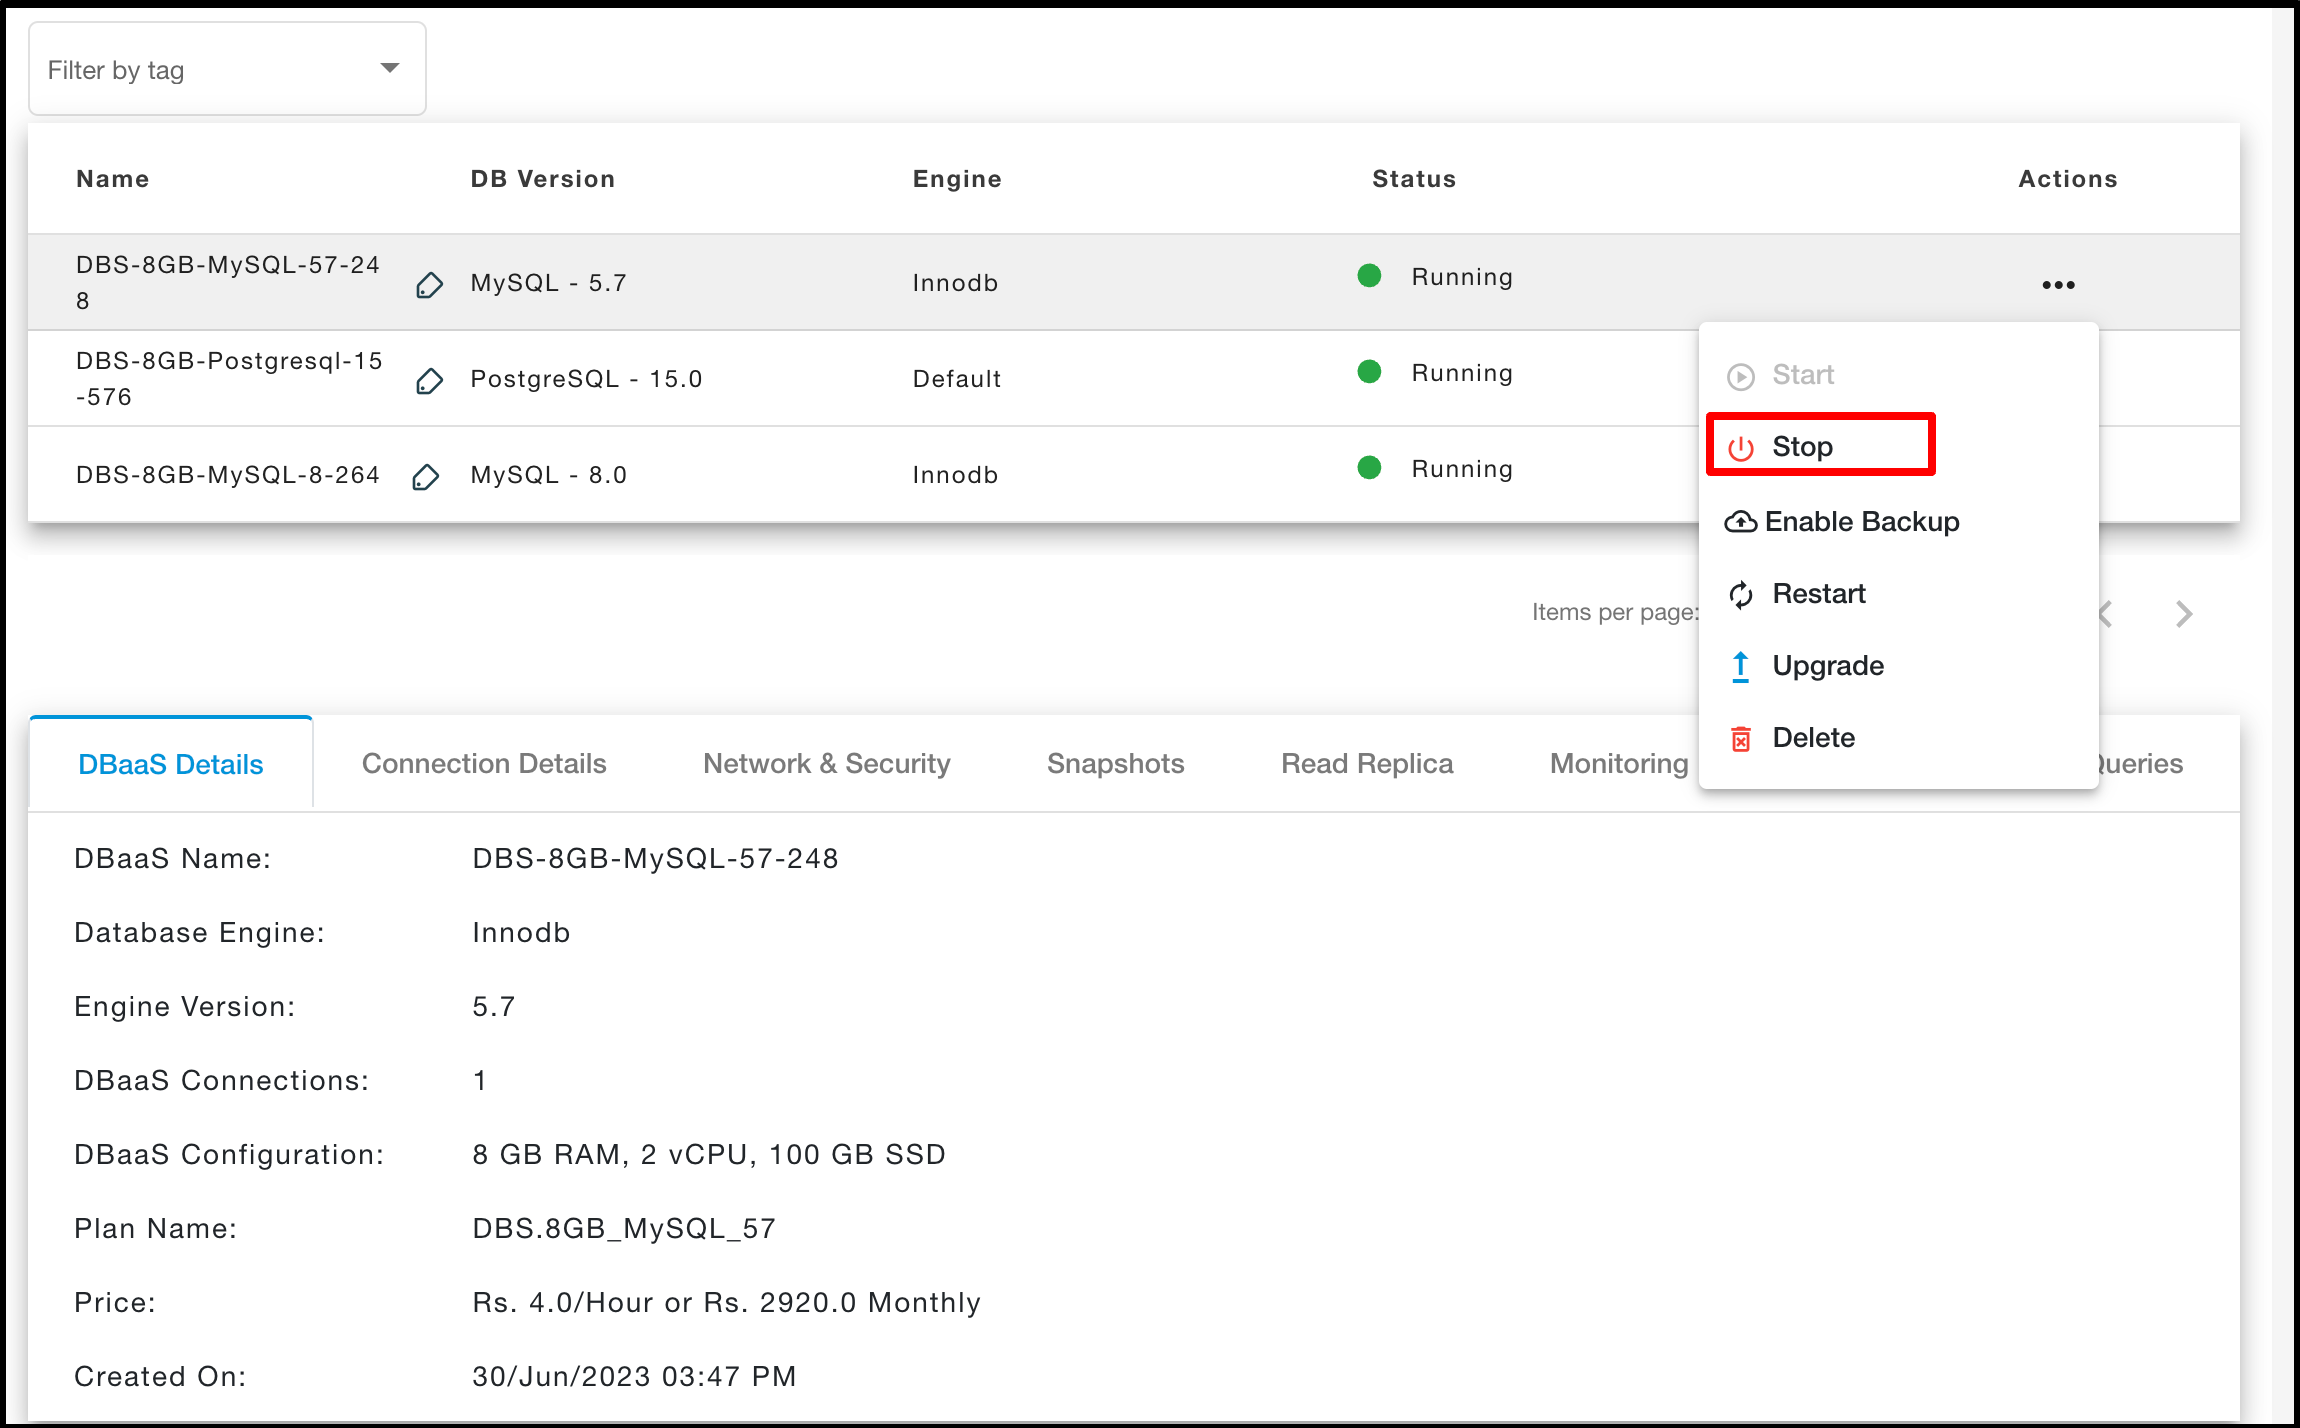This screenshot has width=2300, height=1428.
Task: Click the Enable Backup icon
Action: tap(1741, 522)
